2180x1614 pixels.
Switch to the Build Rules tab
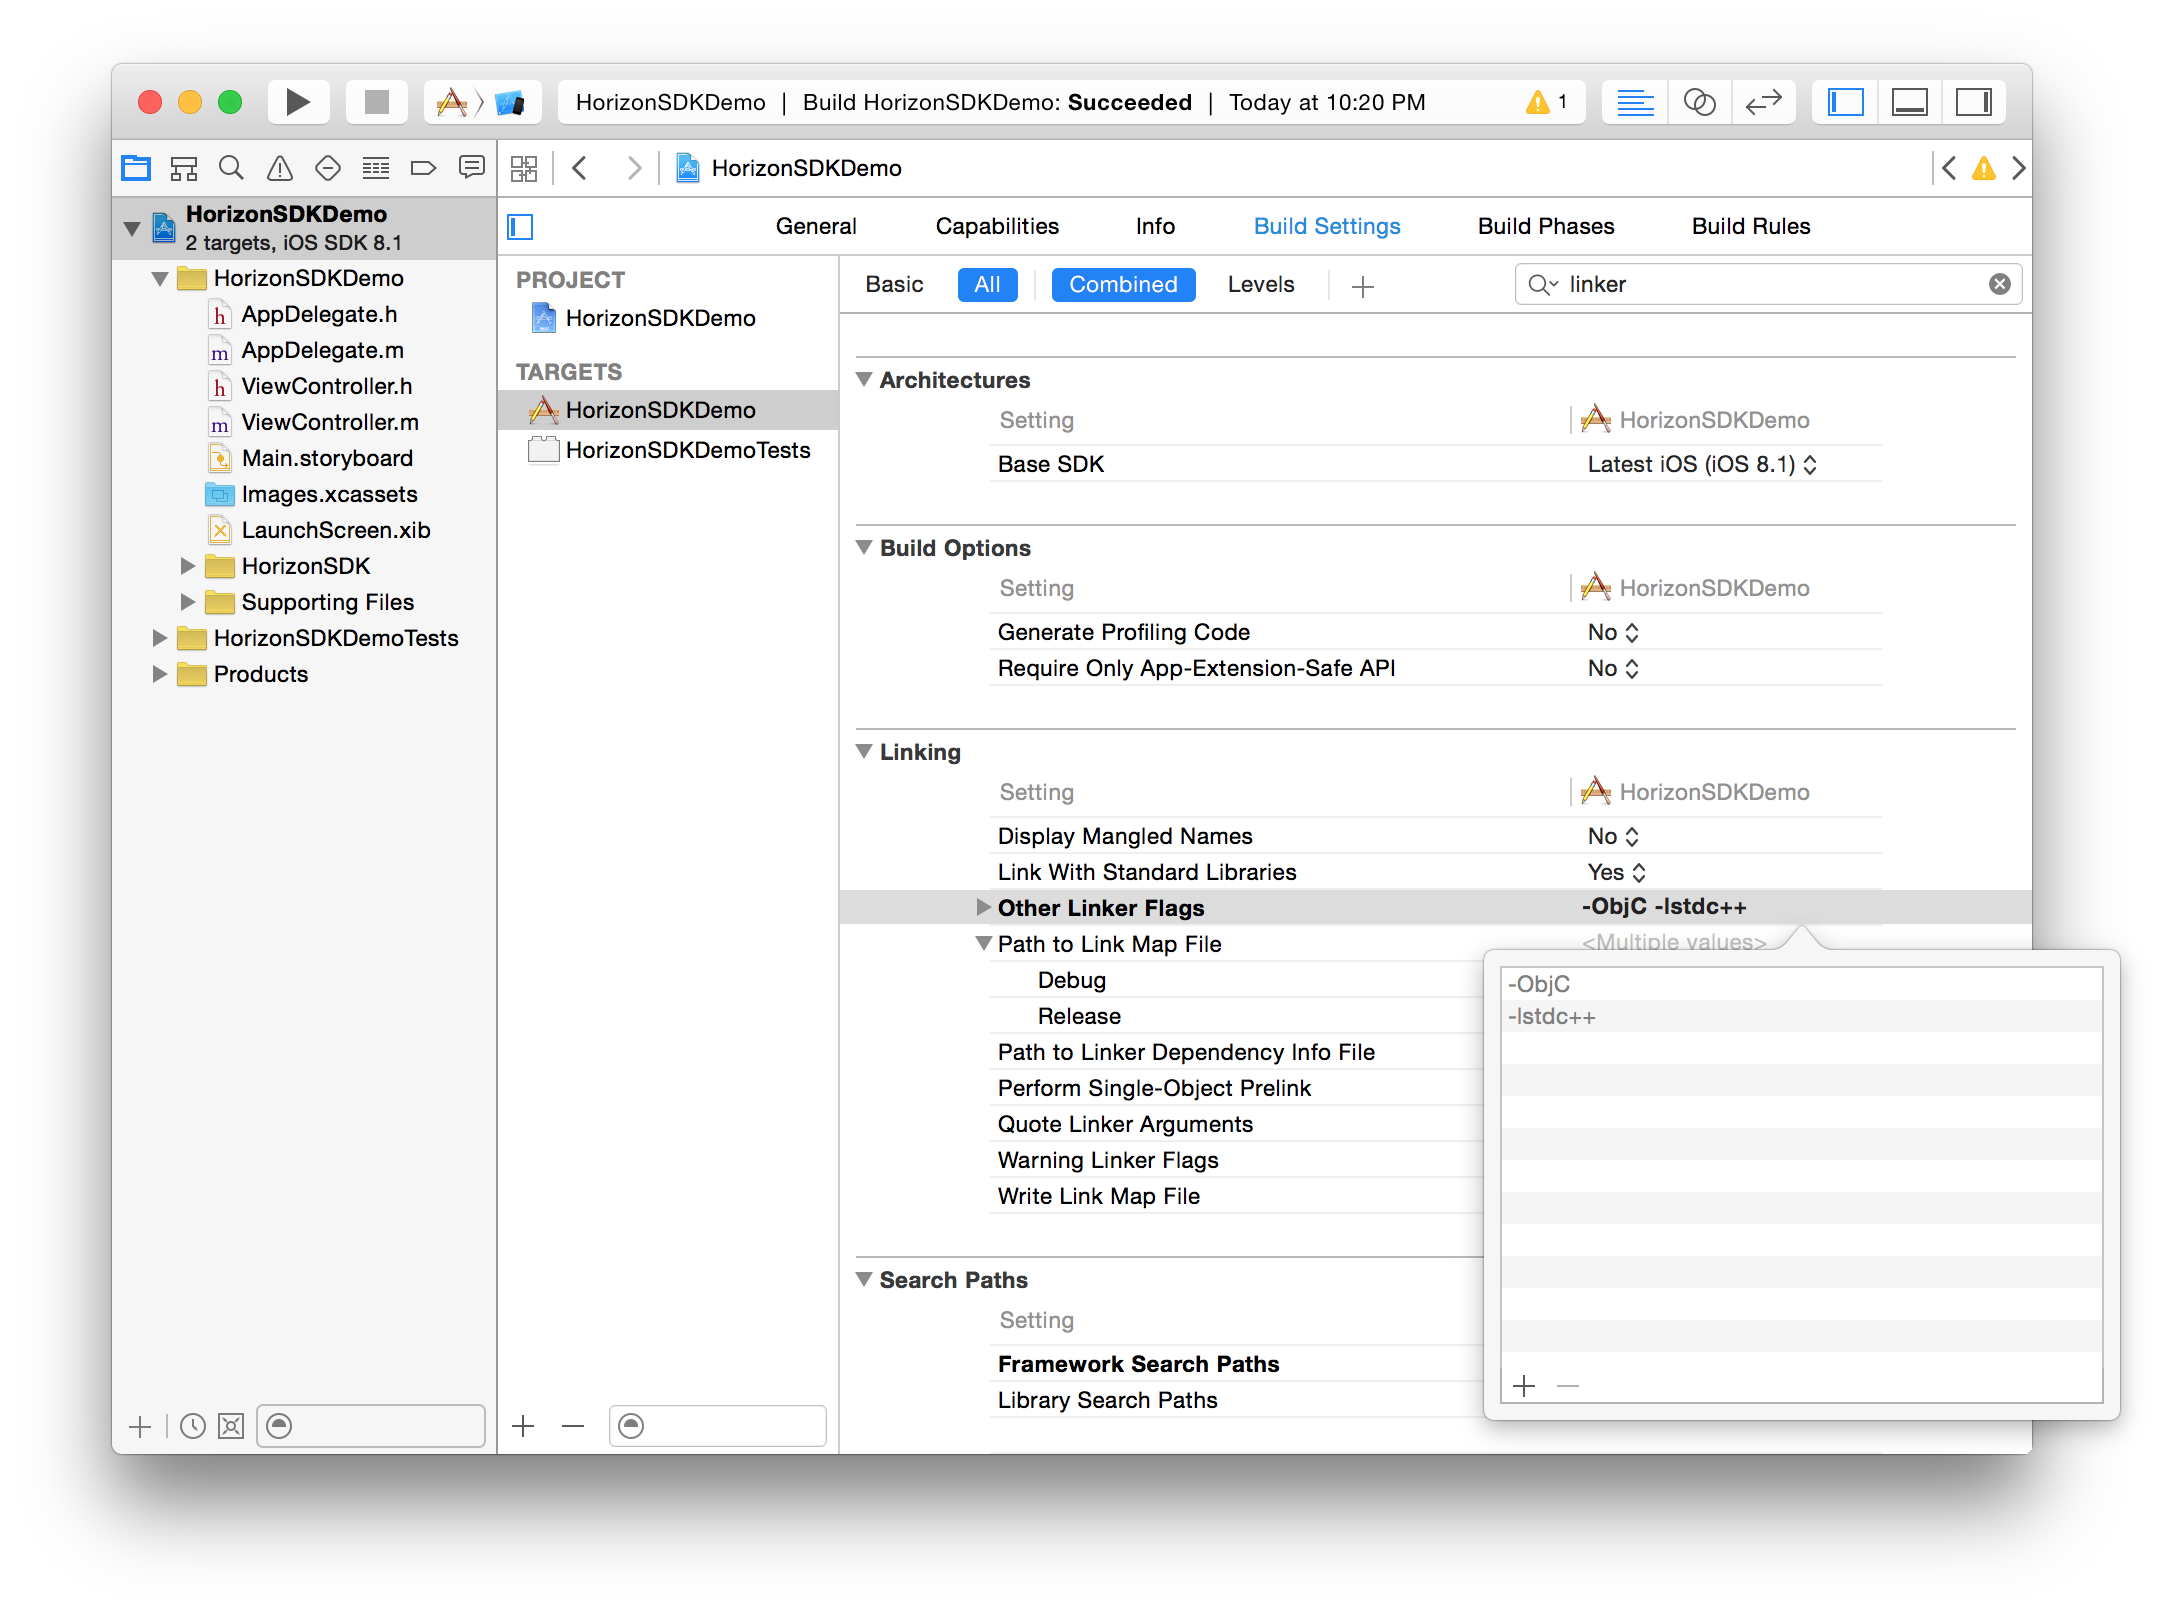(1751, 227)
